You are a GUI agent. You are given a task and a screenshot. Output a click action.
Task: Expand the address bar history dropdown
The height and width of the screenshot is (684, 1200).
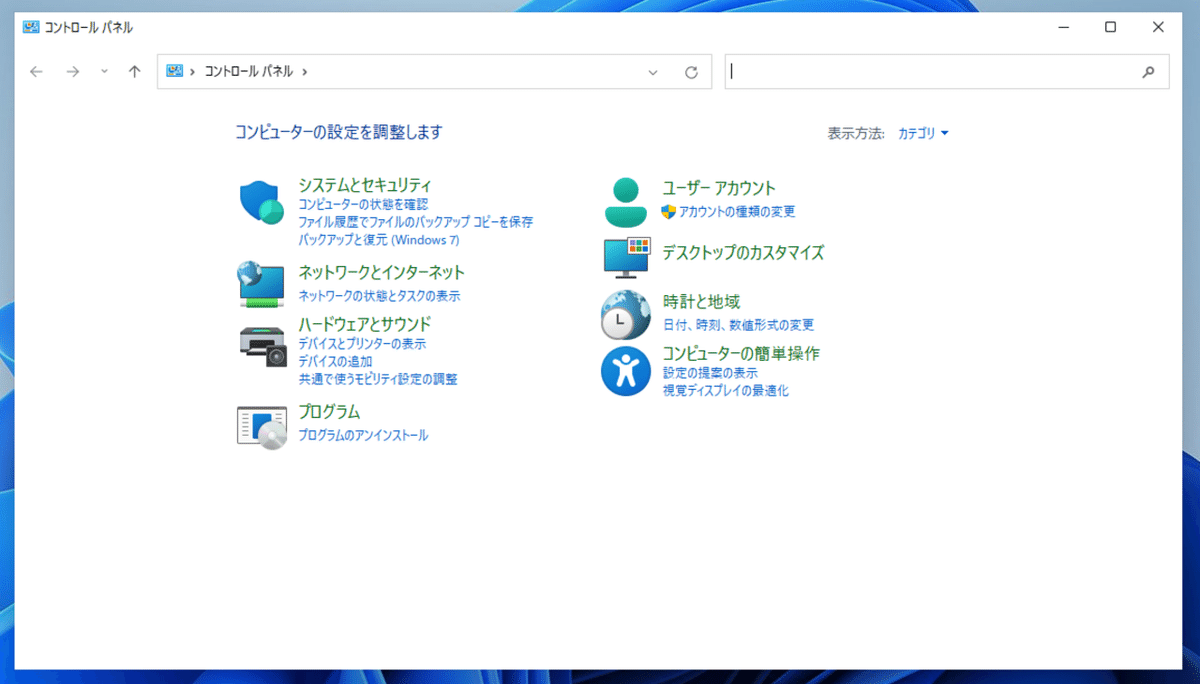pyautogui.click(x=653, y=72)
